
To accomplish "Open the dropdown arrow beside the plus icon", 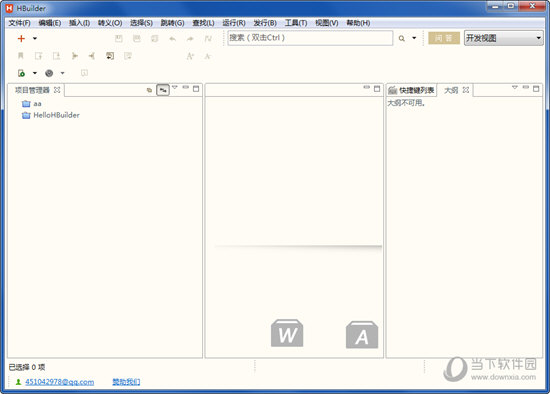I will click(35, 39).
